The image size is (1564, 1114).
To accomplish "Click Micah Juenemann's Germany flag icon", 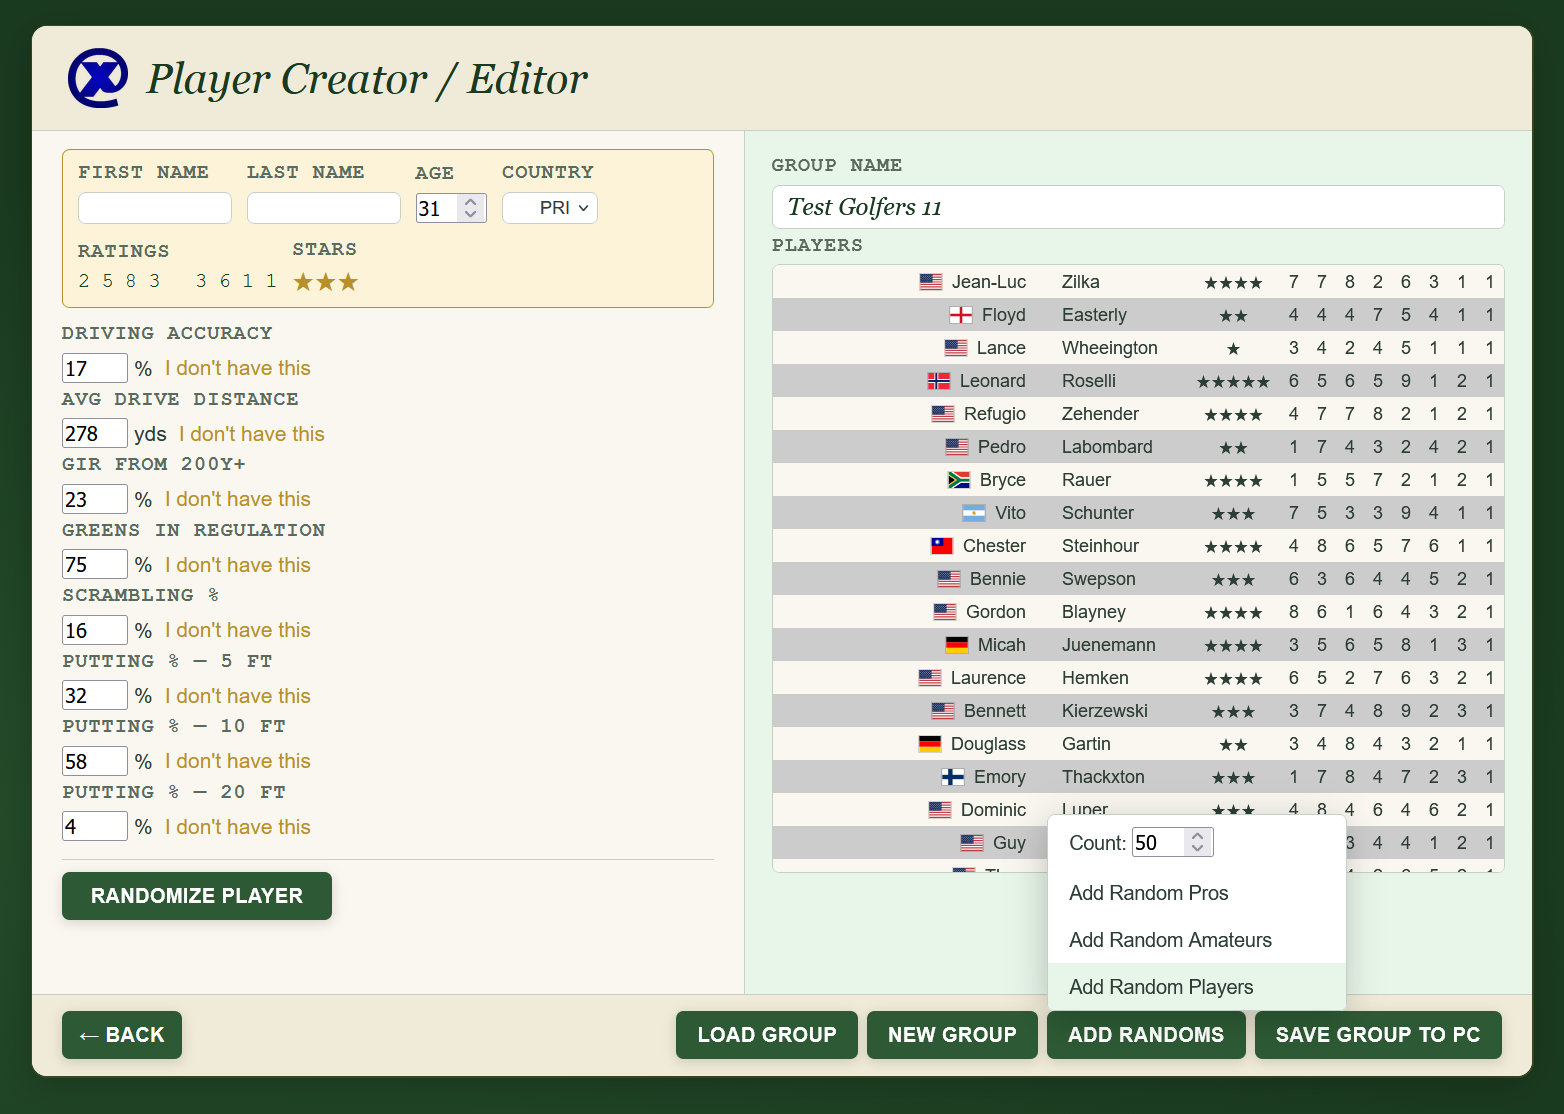I will pyautogui.click(x=957, y=645).
